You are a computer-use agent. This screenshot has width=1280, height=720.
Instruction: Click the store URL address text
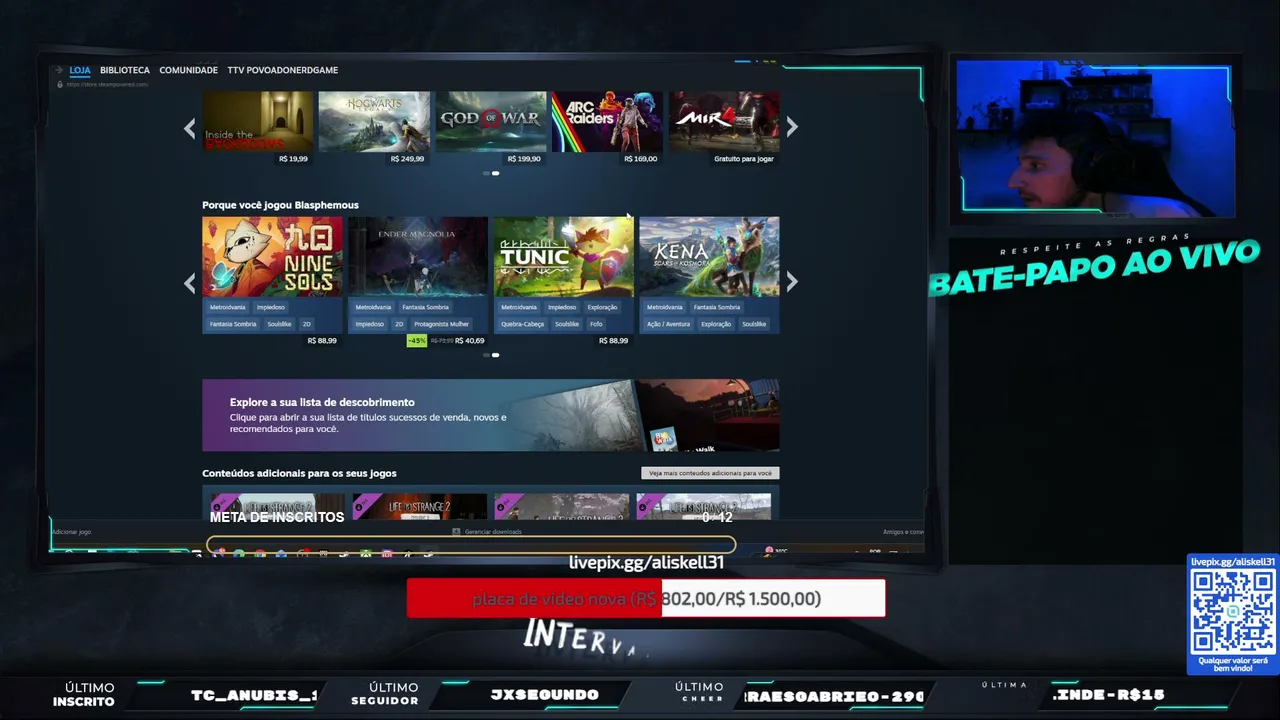tap(107, 84)
